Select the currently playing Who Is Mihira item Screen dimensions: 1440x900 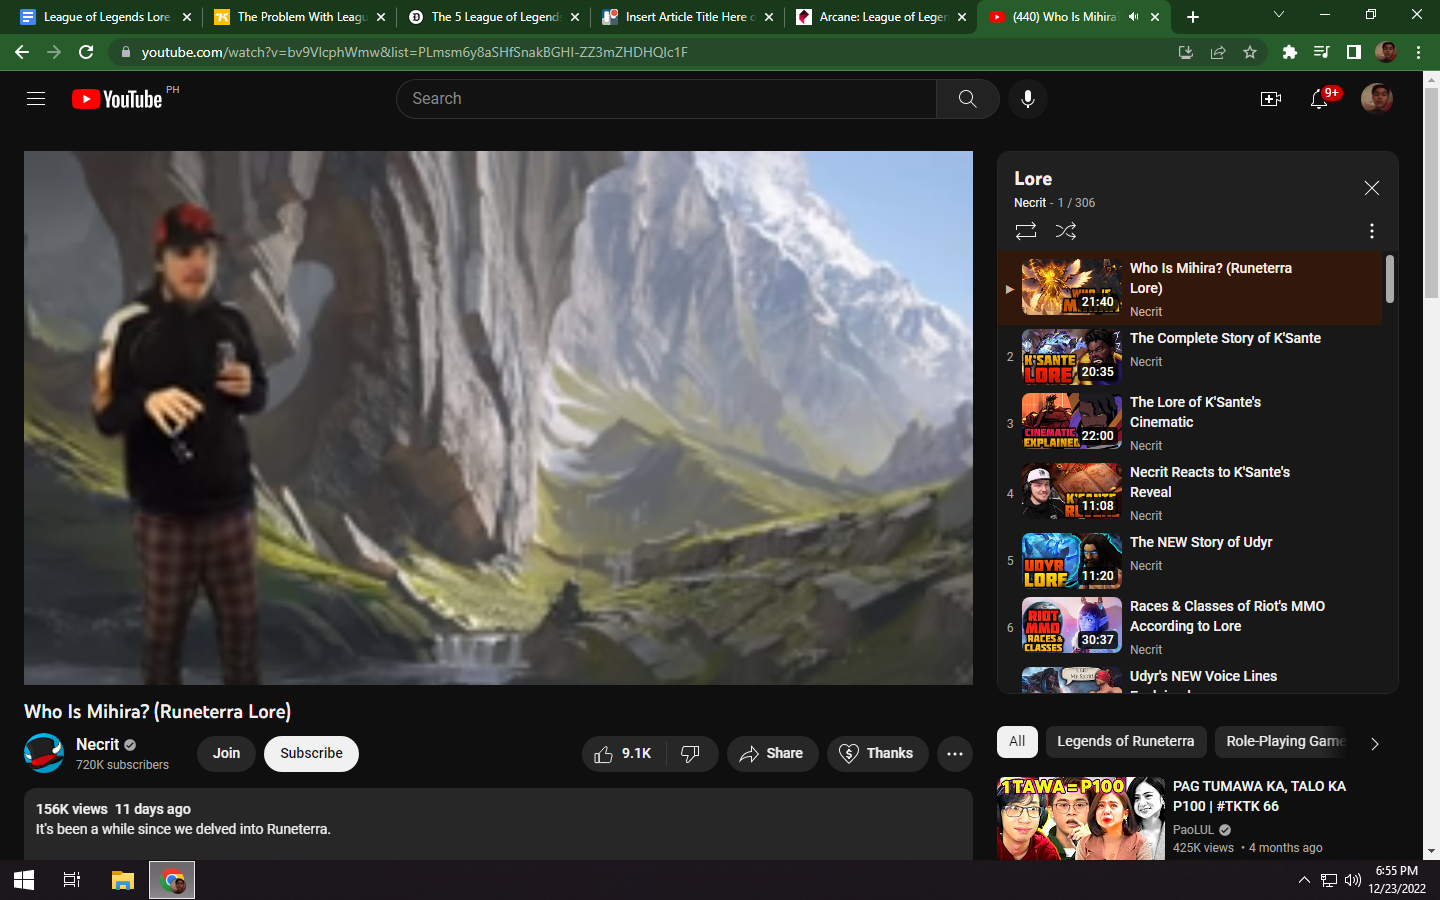click(1190, 288)
